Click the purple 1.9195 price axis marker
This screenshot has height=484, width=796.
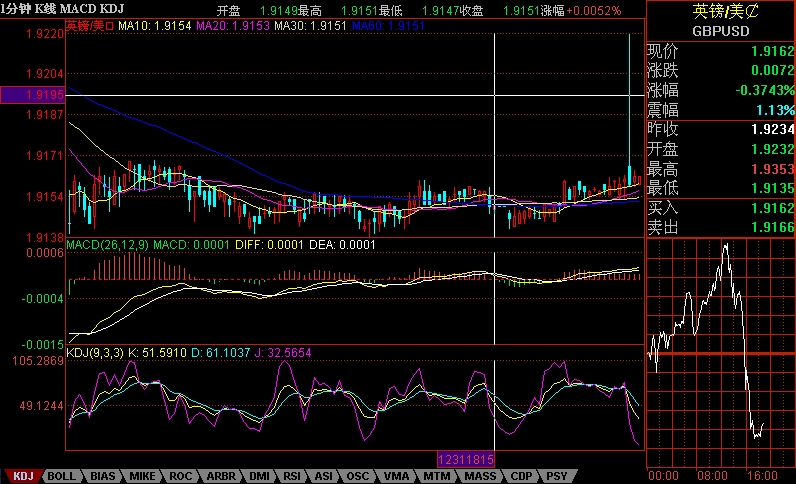pyautogui.click(x=33, y=95)
